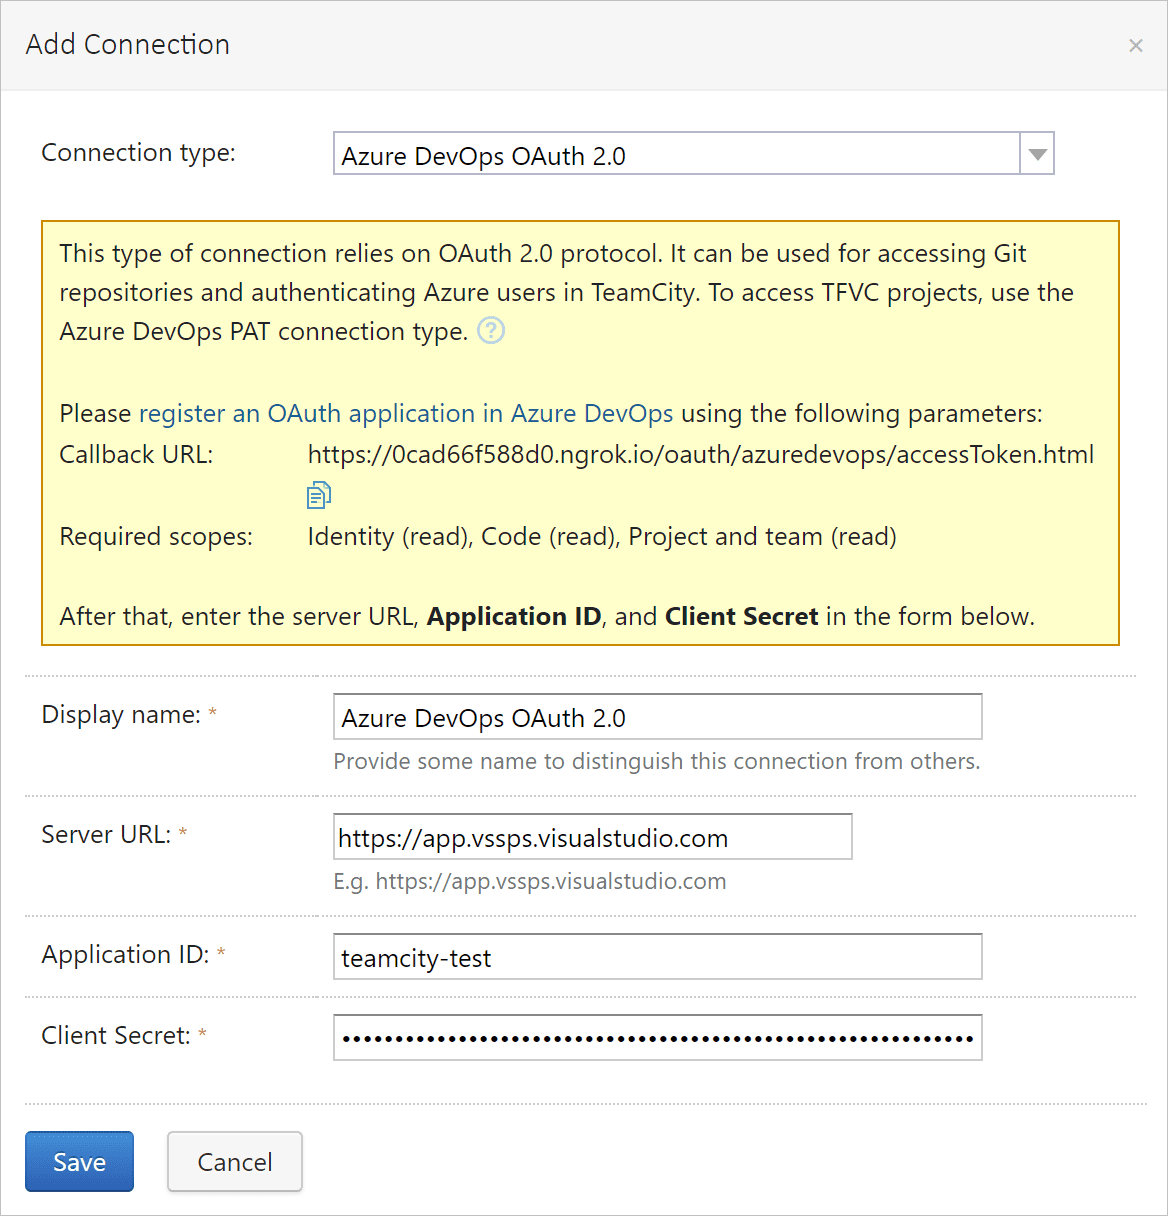Viewport: 1168px width, 1216px height.
Task: Open help icon next to PAT connection type
Action: pyautogui.click(x=491, y=331)
